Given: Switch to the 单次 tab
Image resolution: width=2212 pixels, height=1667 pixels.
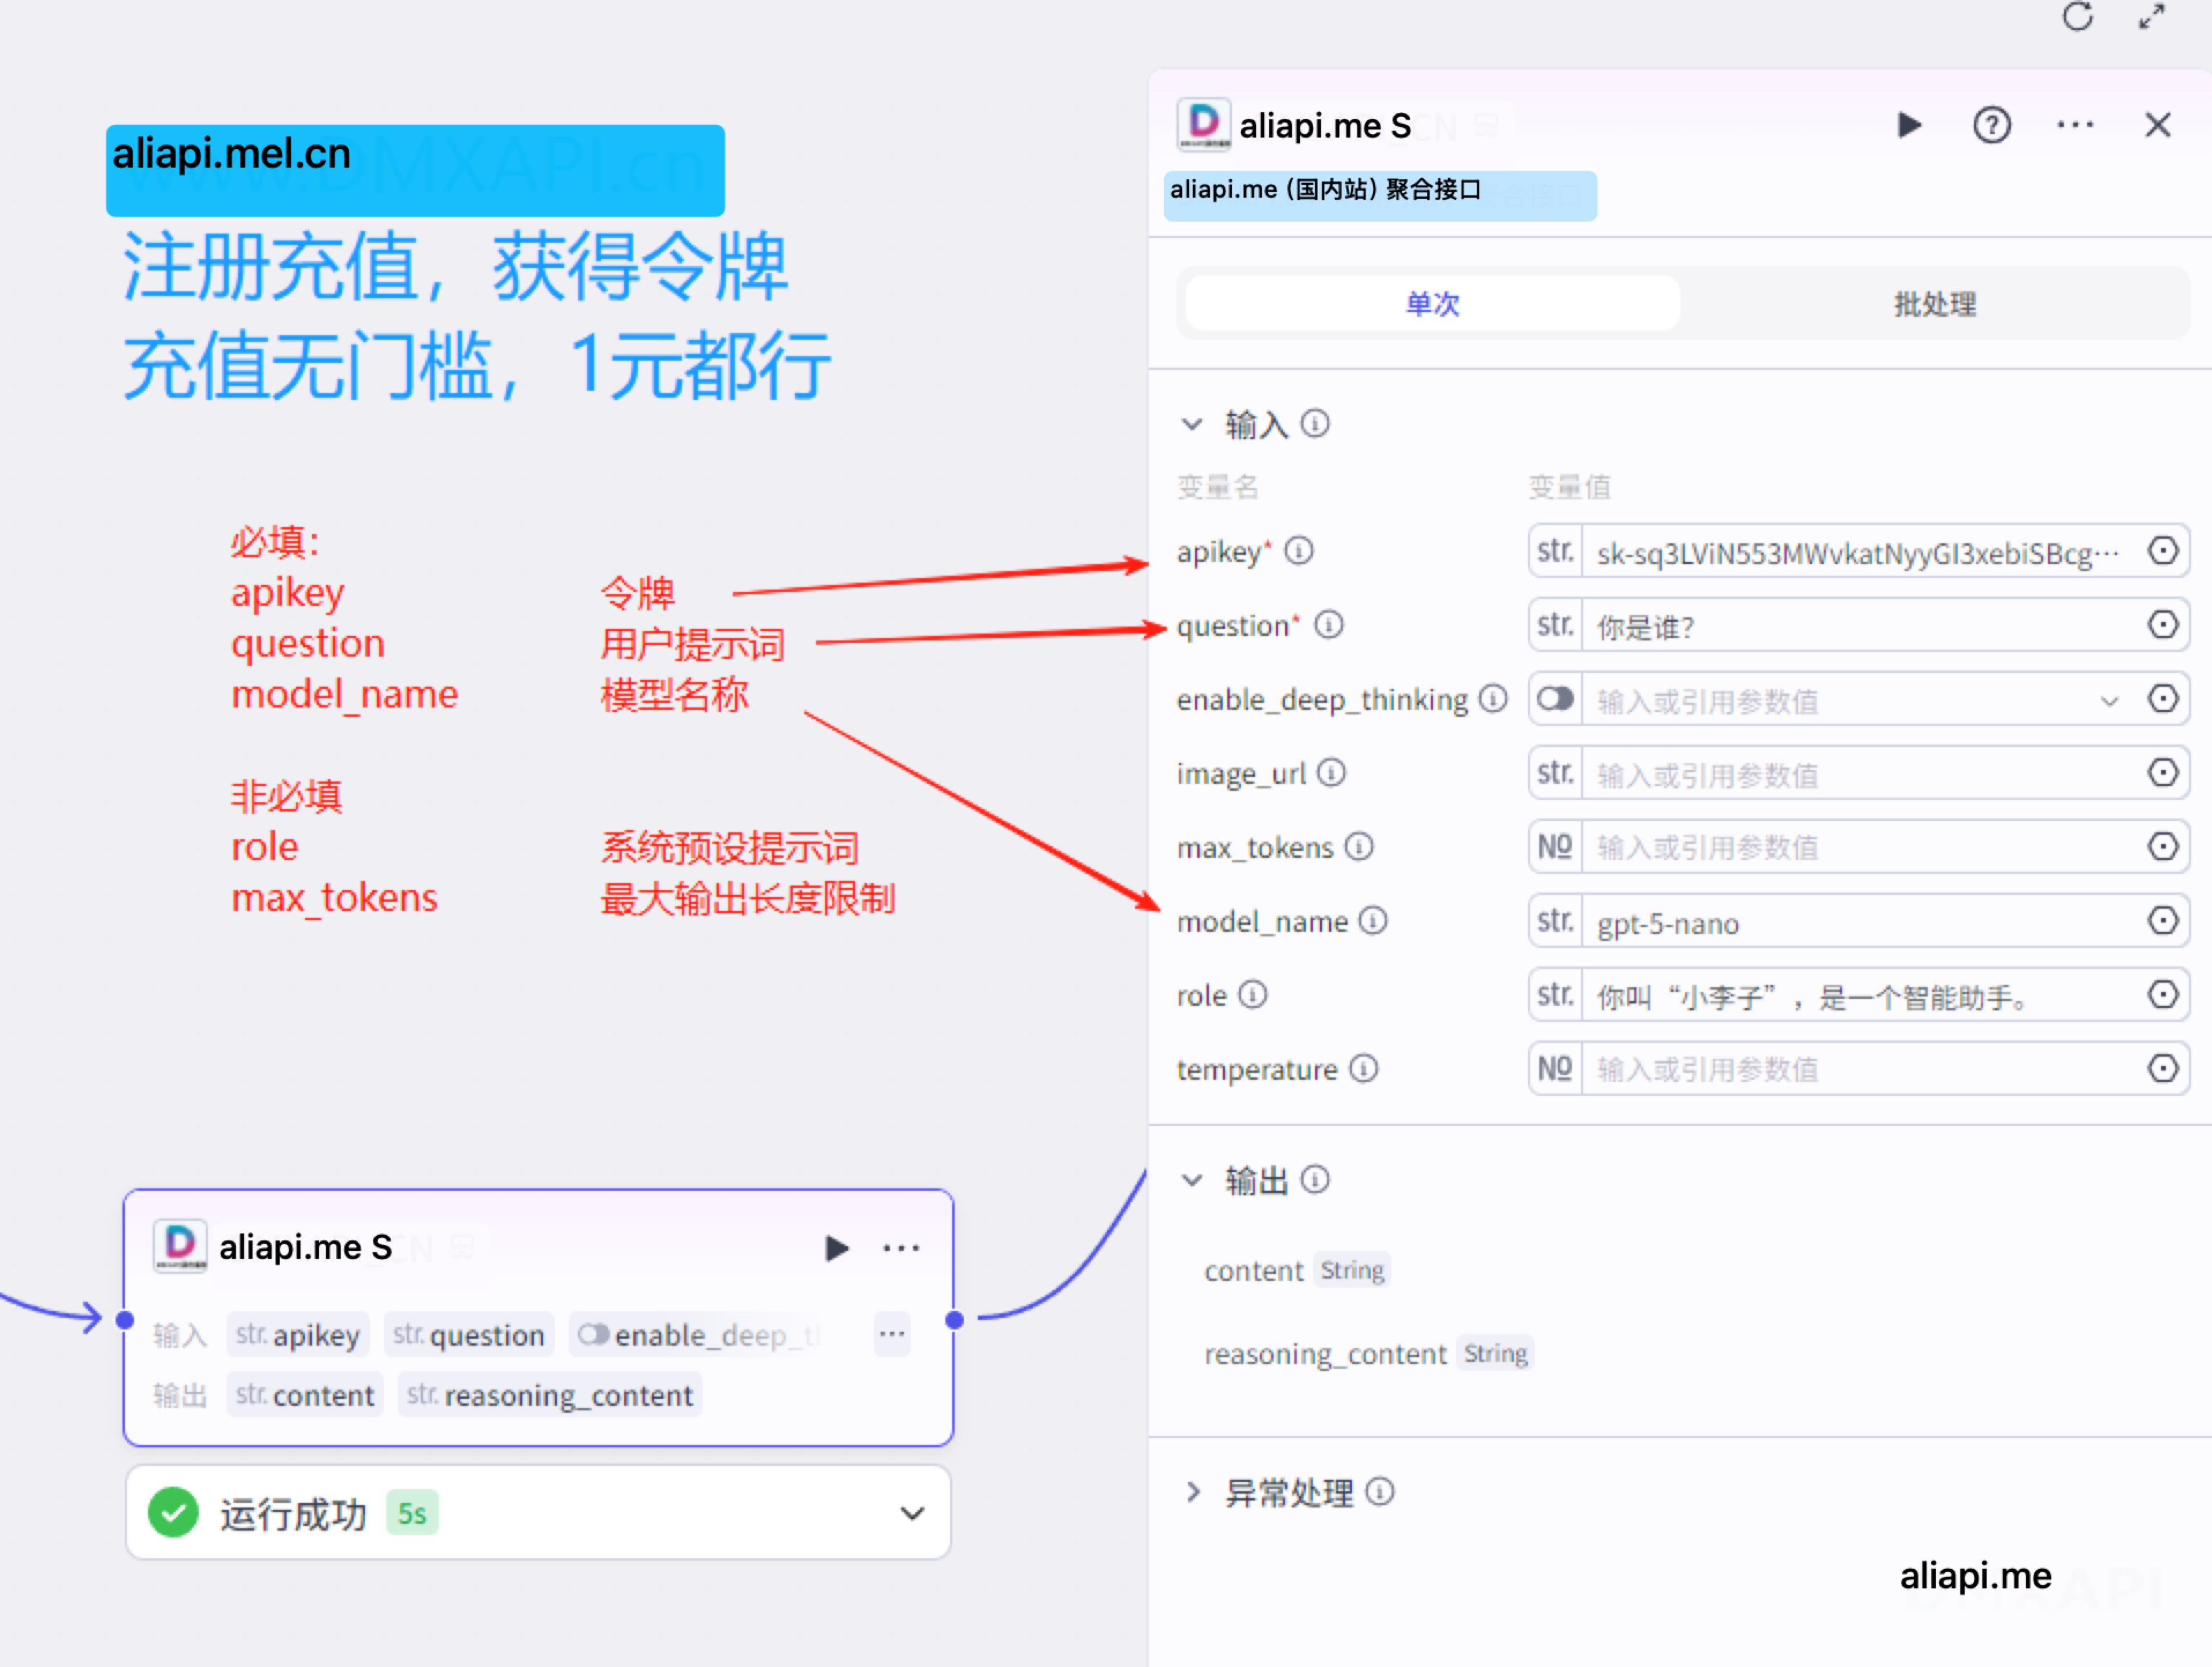Looking at the screenshot, I should [1432, 303].
